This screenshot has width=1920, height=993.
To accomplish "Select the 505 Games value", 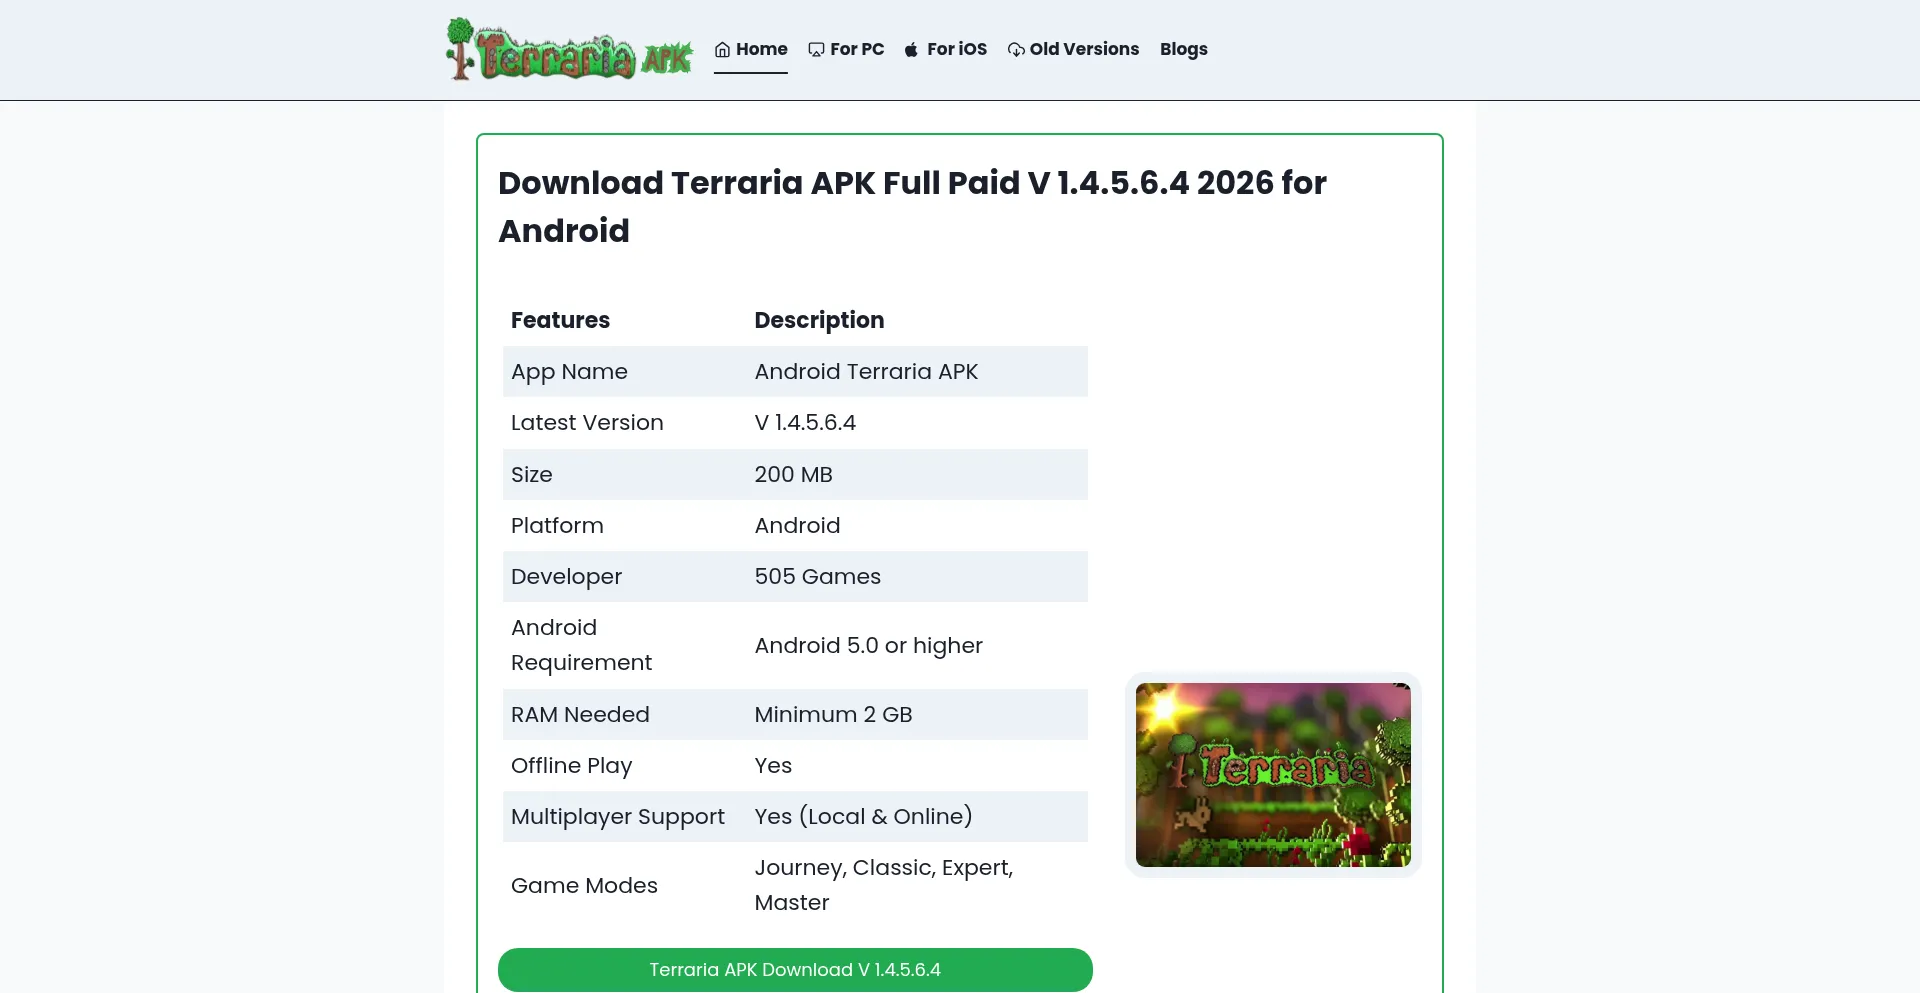I will (817, 577).
